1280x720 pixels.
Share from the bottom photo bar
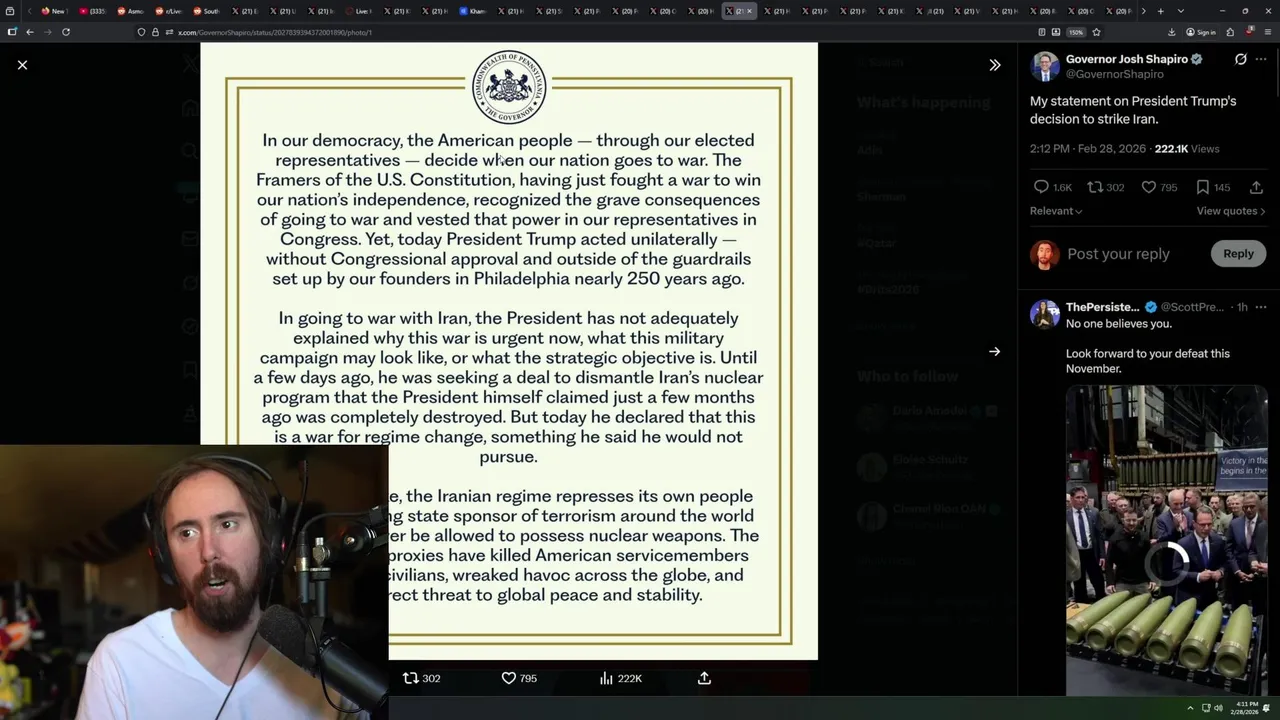pyautogui.click(x=704, y=678)
